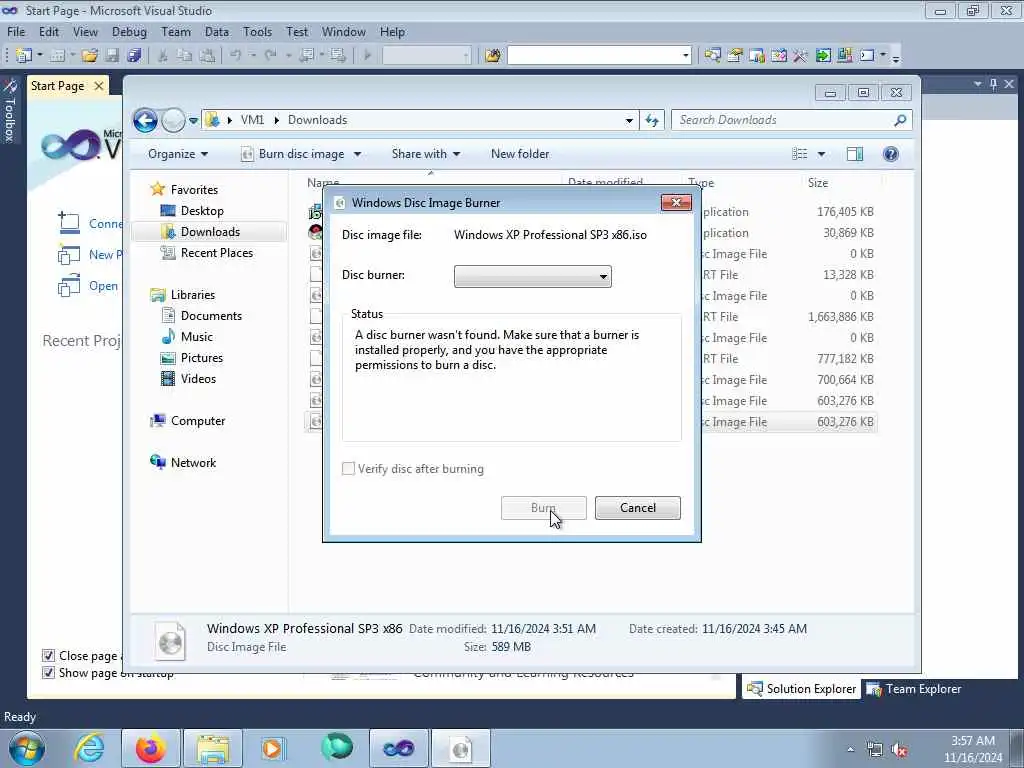Screen dimensions: 1024x768
Task: Close the Start Page tab
Action: (99, 86)
